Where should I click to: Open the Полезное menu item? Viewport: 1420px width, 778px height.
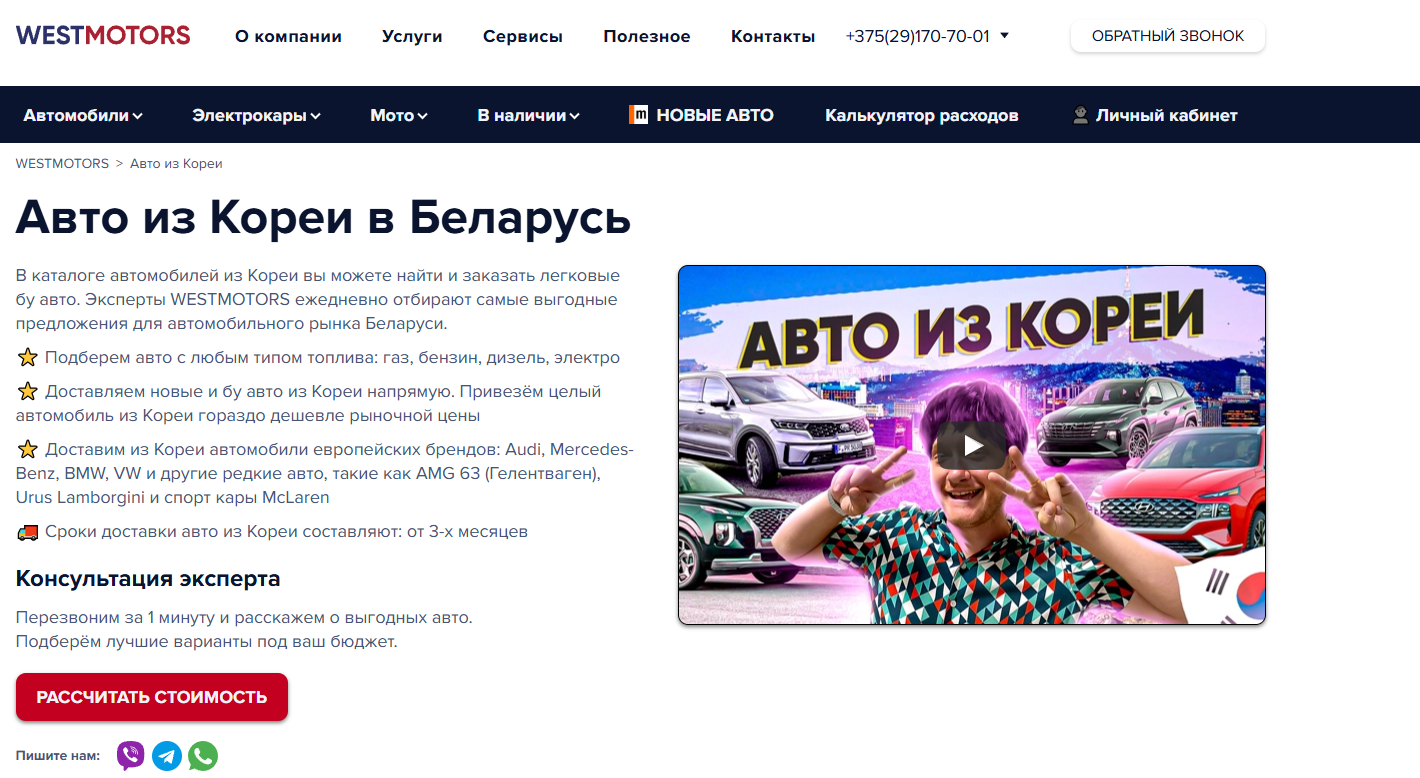coord(646,36)
